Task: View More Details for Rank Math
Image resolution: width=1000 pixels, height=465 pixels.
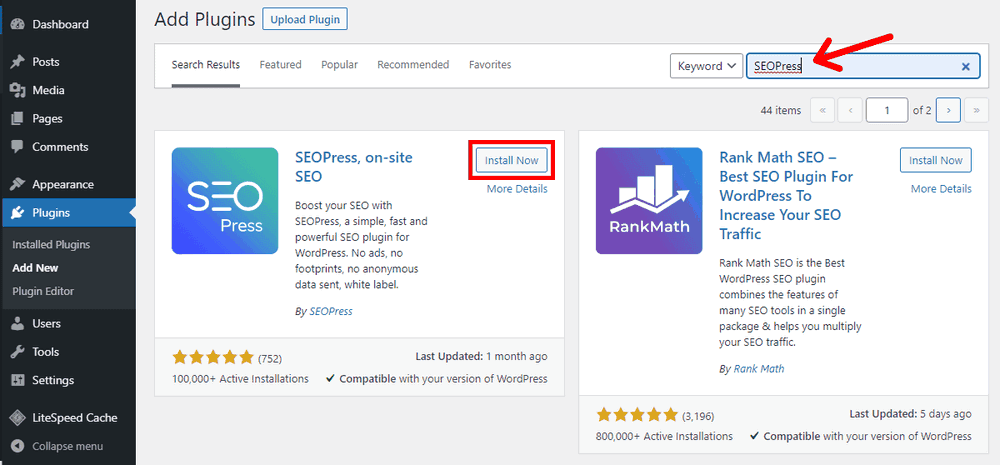Action: point(941,189)
